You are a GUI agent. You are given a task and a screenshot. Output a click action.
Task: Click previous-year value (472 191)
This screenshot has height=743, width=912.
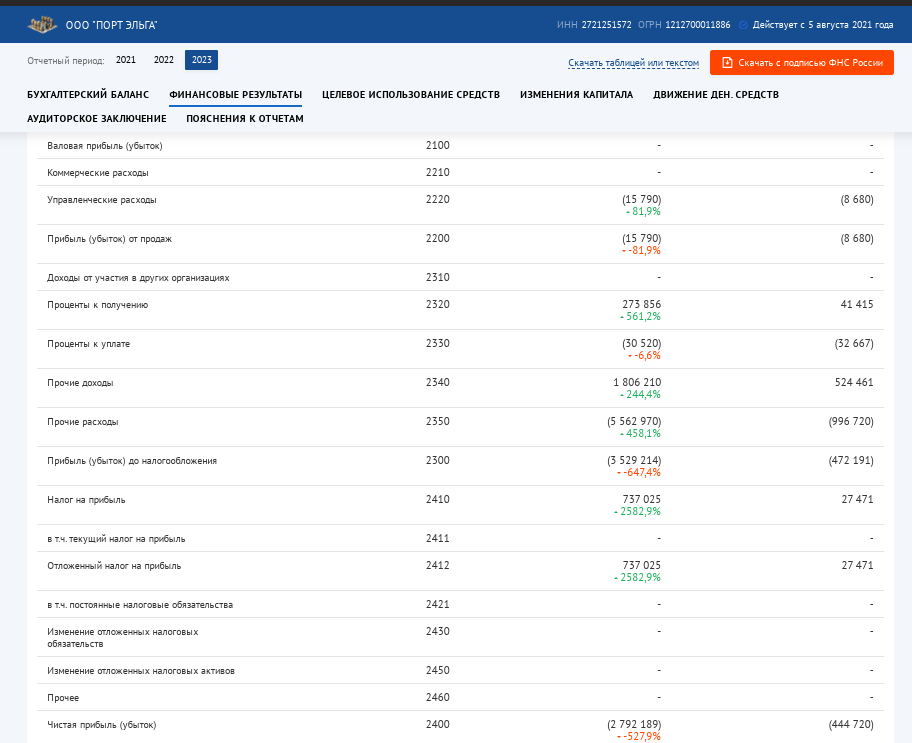(x=851, y=460)
